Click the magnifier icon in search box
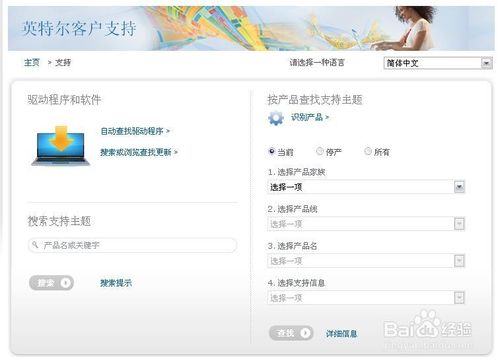The height and width of the screenshot is (363, 500). (x=35, y=245)
